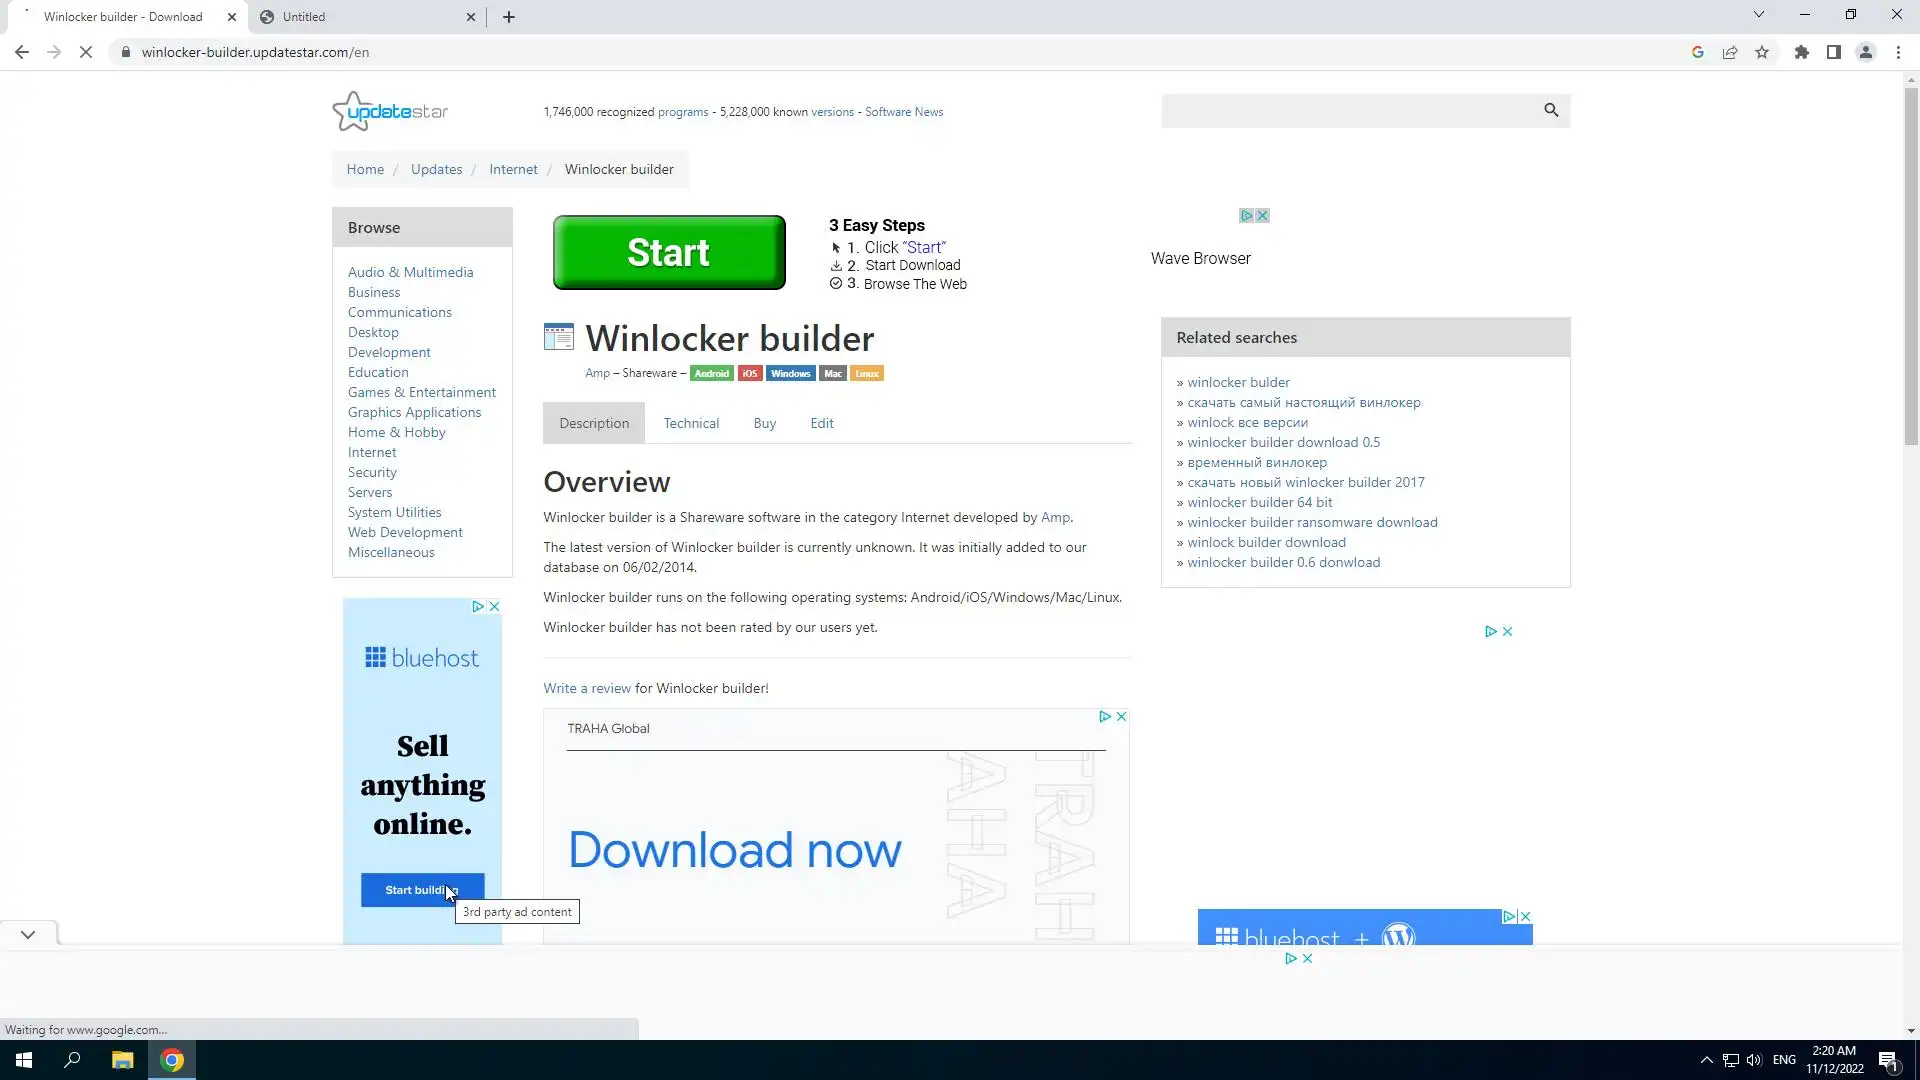The width and height of the screenshot is (1920, 1080).
Task: Click the green Start button
Action: [669, 252]
